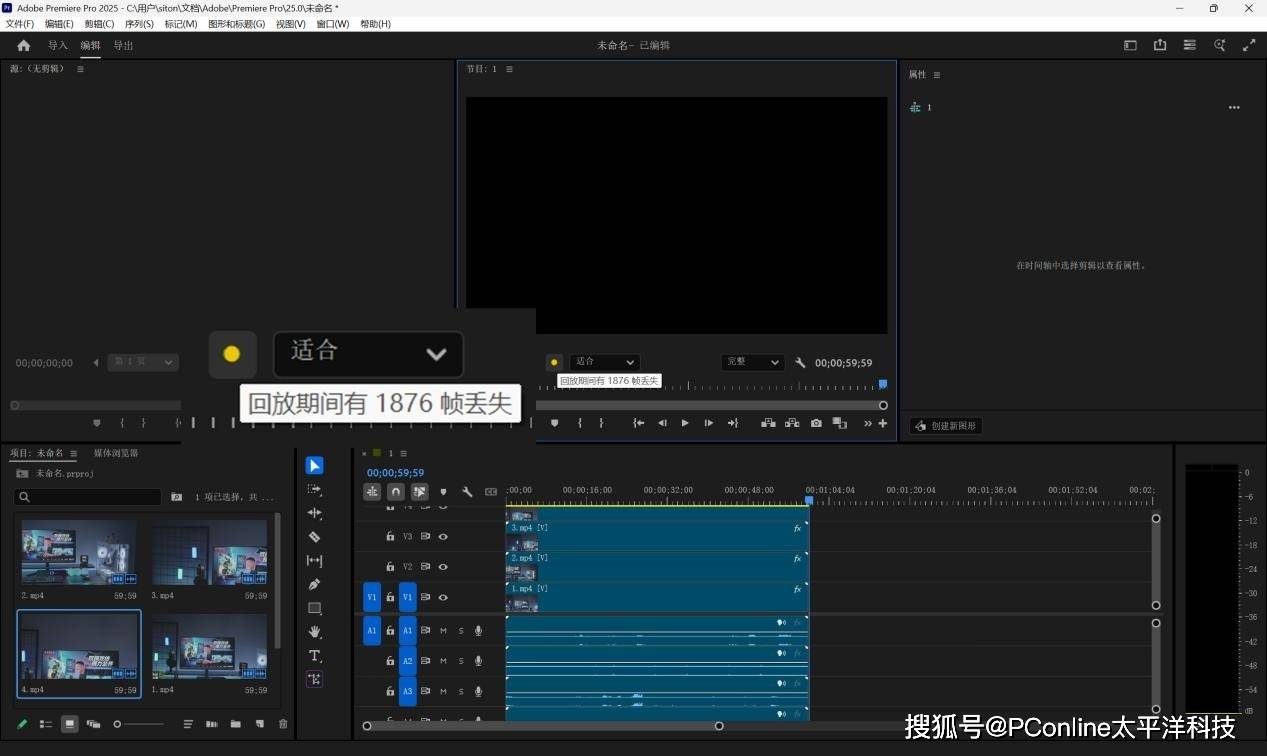Select the Pen tool in the tools panel
The image size is (1267, 756).
click(x=314, y=584)
